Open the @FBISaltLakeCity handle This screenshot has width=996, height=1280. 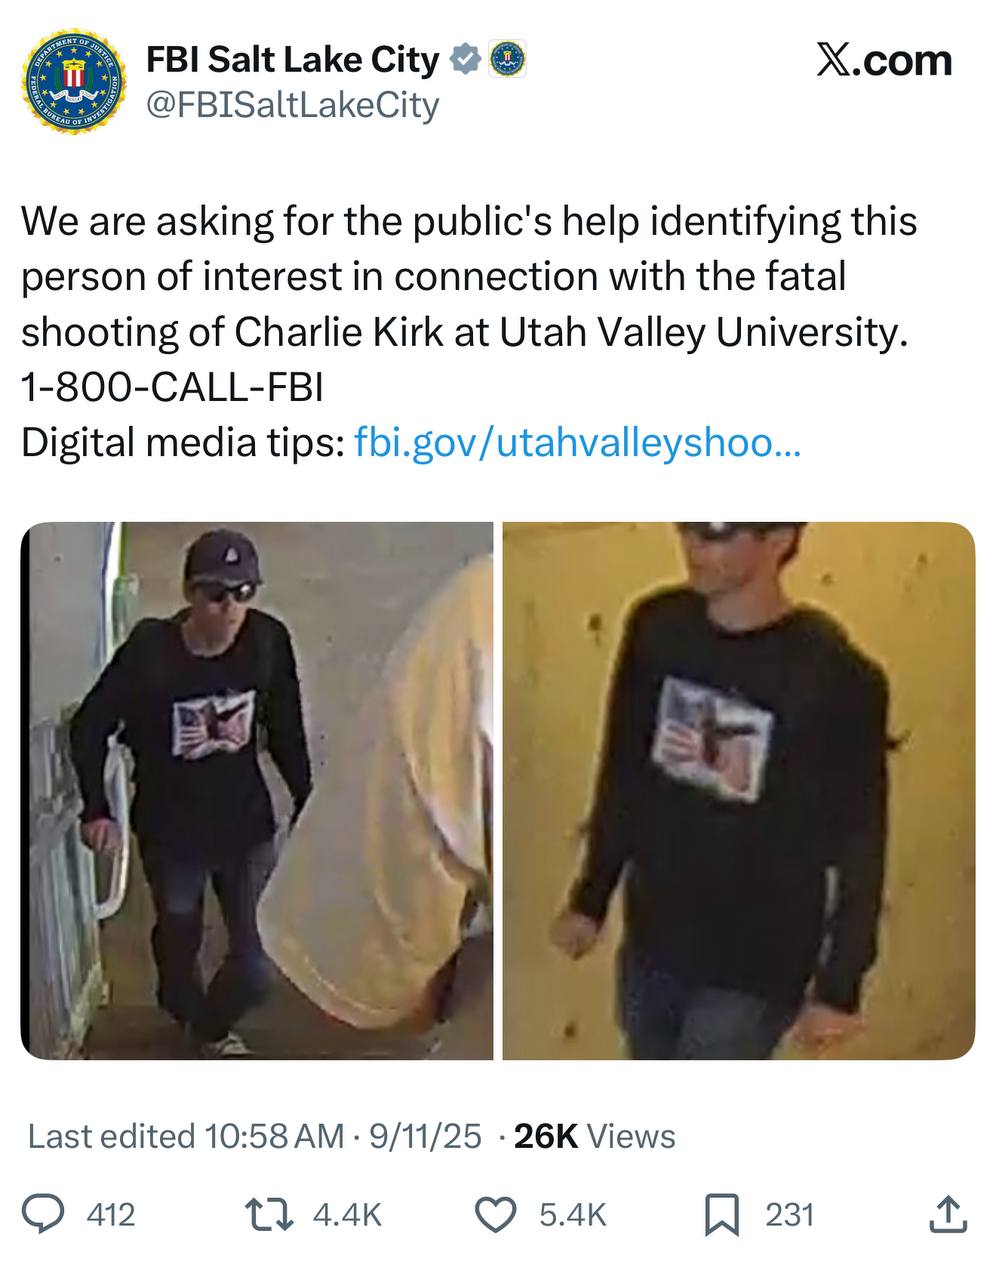pyautogui.click(x=293, y=104)
